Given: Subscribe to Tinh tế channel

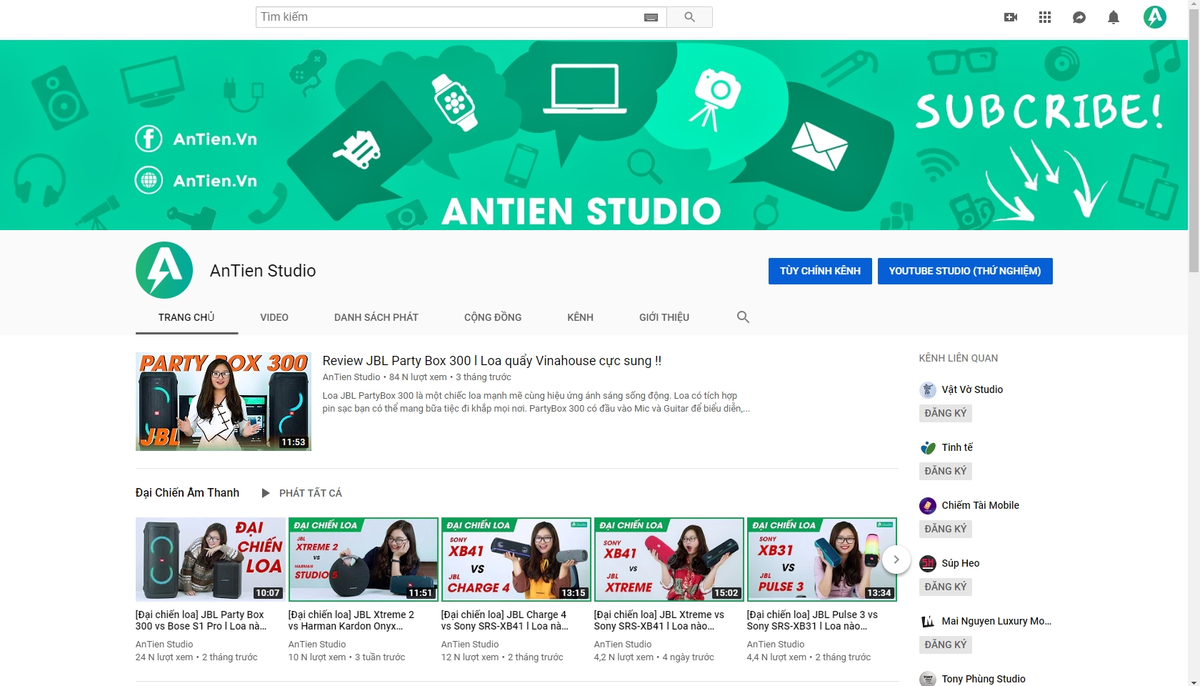Looking at the screenshot, I should 945,471.
